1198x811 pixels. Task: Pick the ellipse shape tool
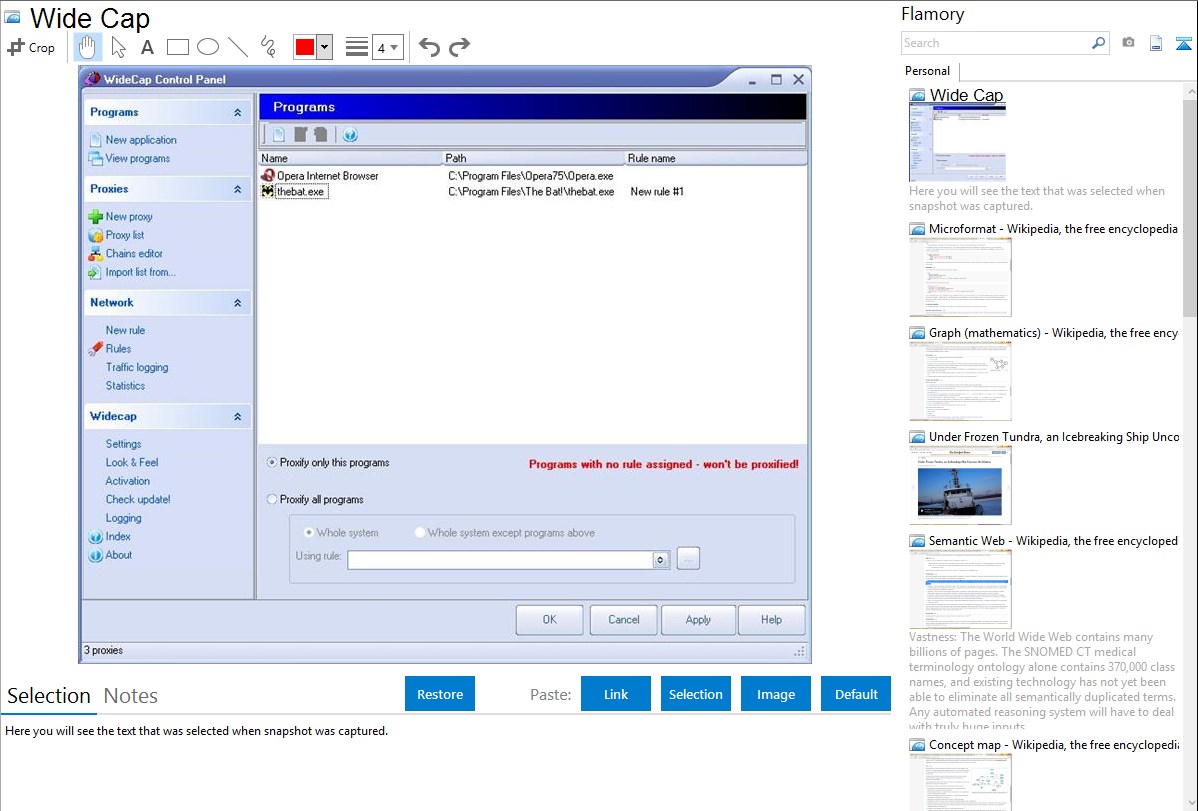coord(208,47)
